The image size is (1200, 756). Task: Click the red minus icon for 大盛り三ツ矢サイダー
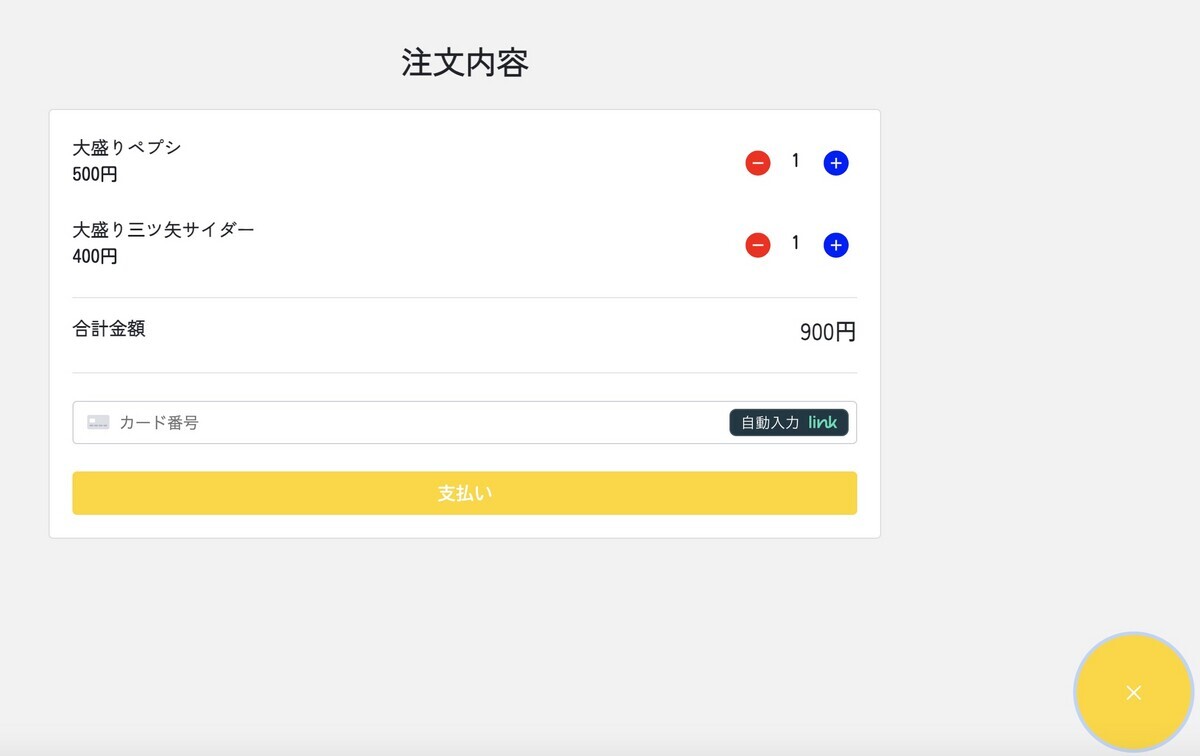758,244
